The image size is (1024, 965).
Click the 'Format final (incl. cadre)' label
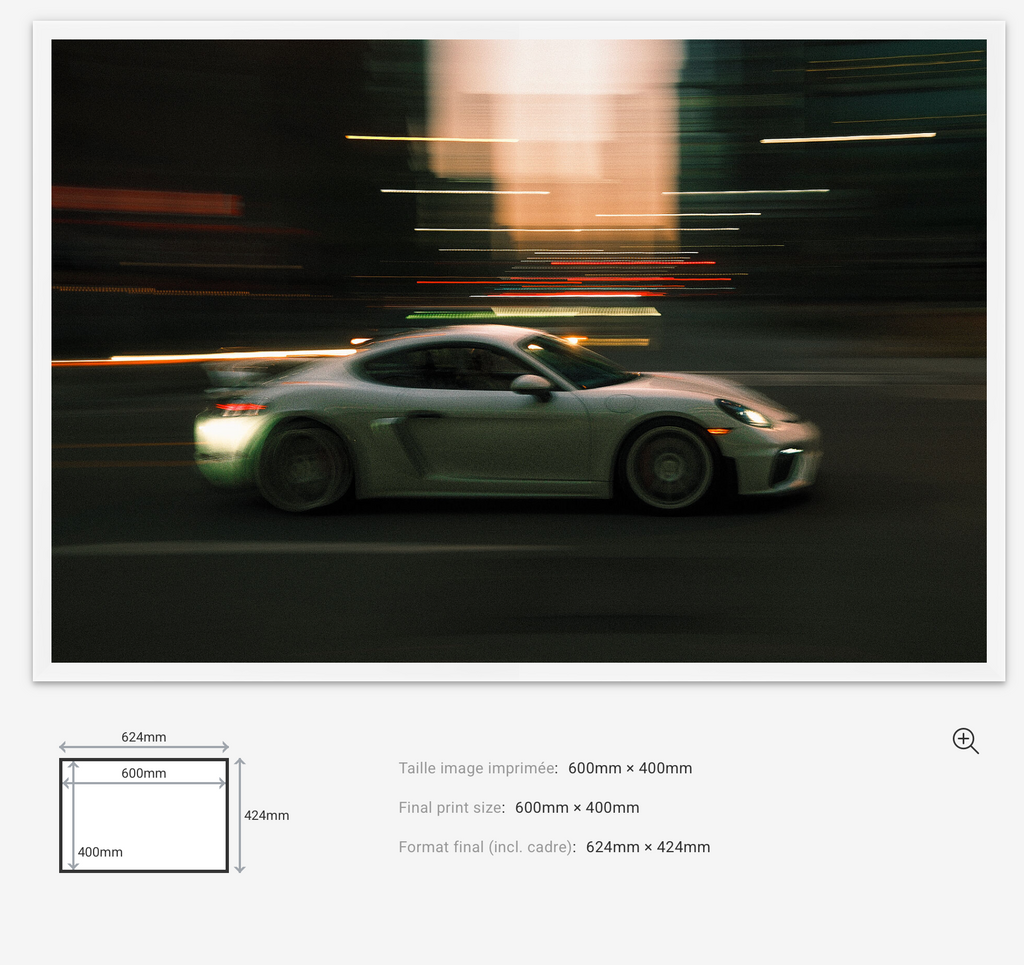click(x=486, y=847)
